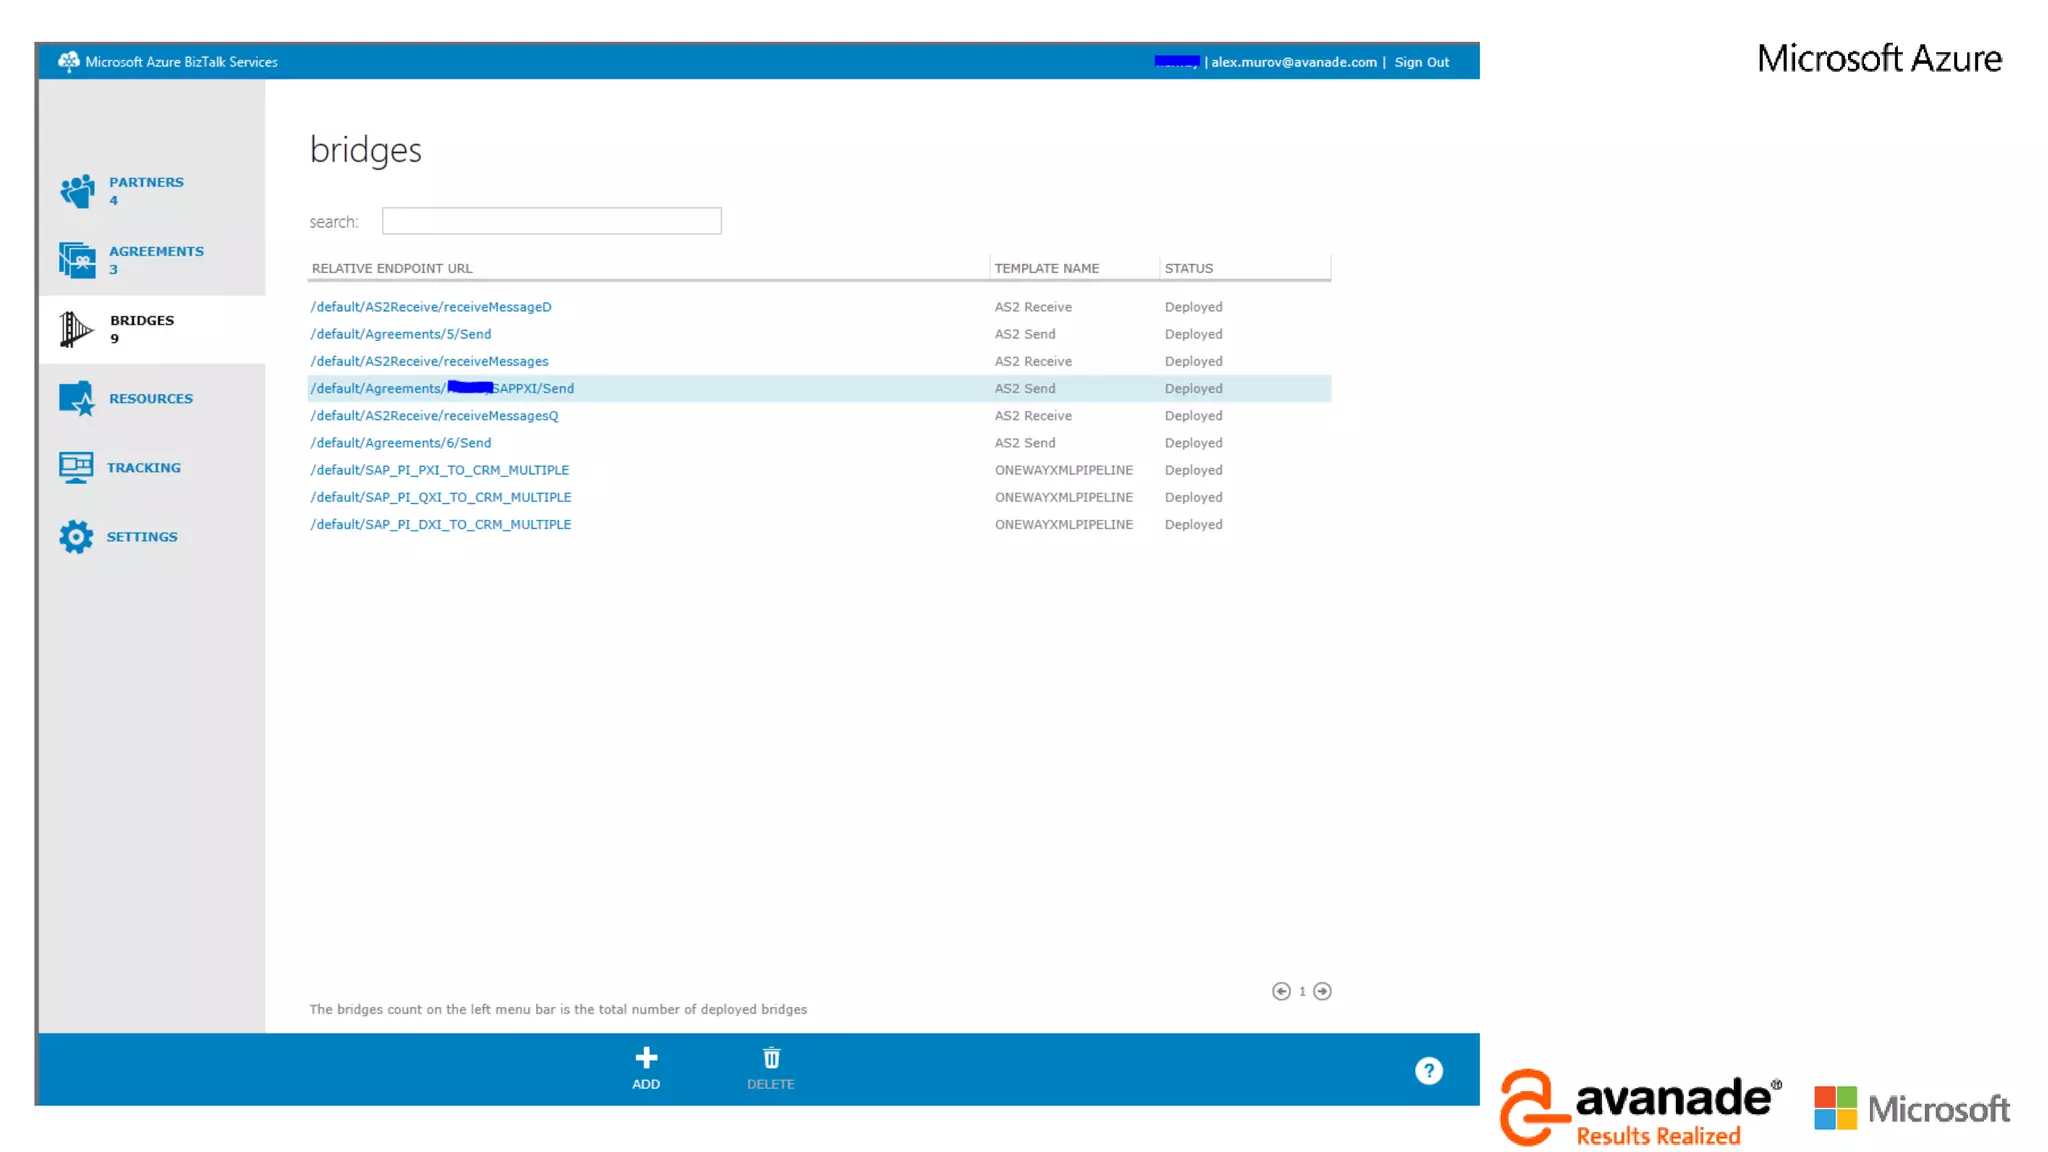Viewport: 2048px width, 1152px height.
Task: Open Agreements via its sidebar icon
Action: pyautogui.click(x=77, y=260)
